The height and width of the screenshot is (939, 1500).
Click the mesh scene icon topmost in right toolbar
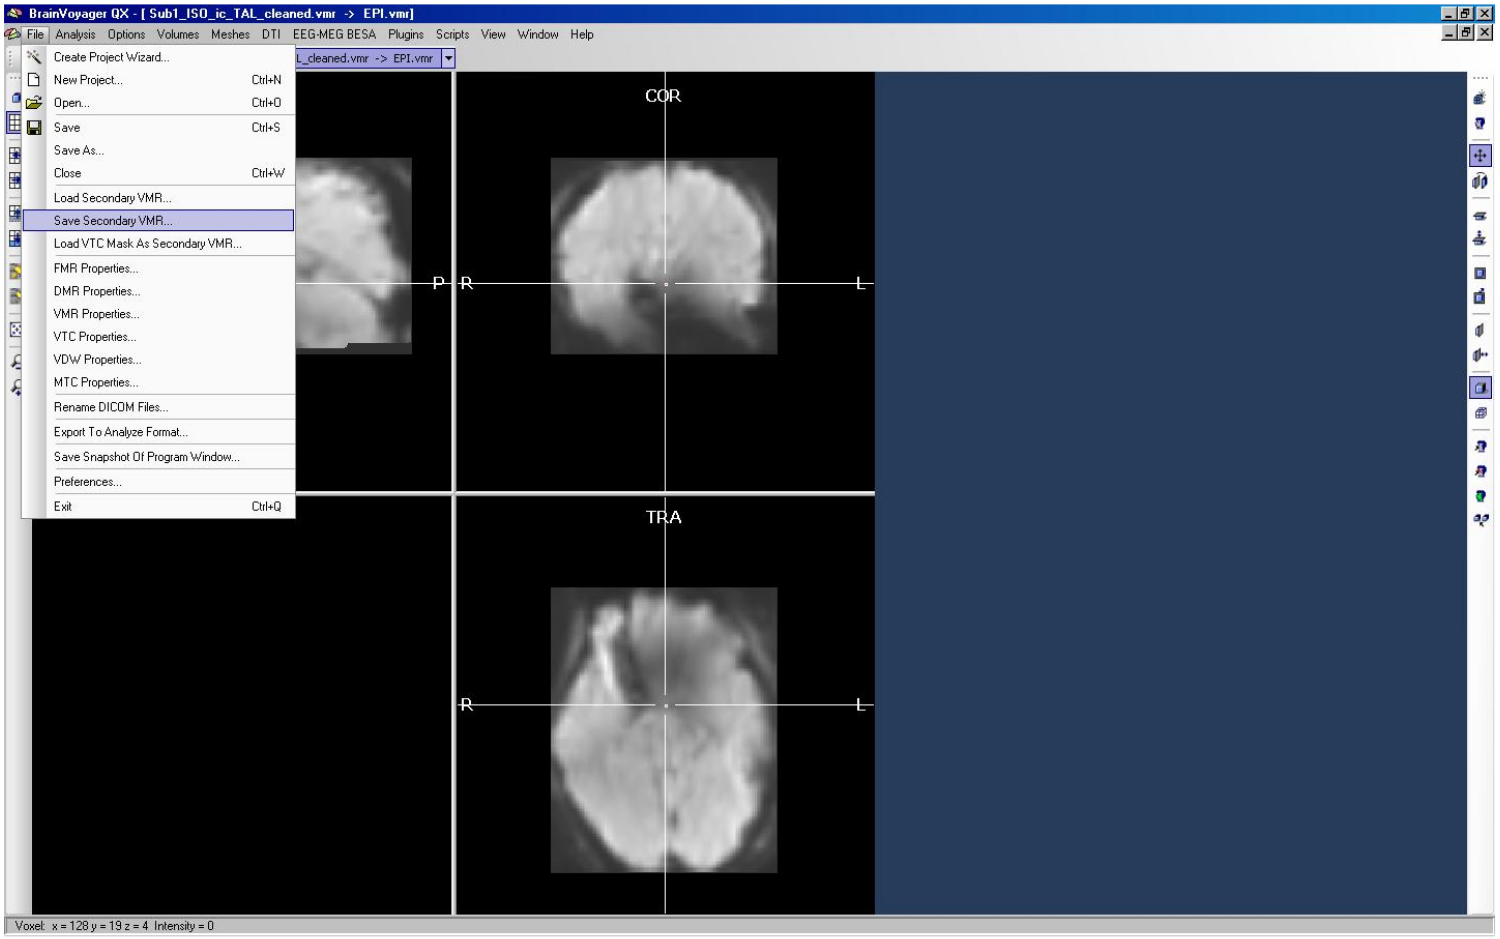(1480, 98)
